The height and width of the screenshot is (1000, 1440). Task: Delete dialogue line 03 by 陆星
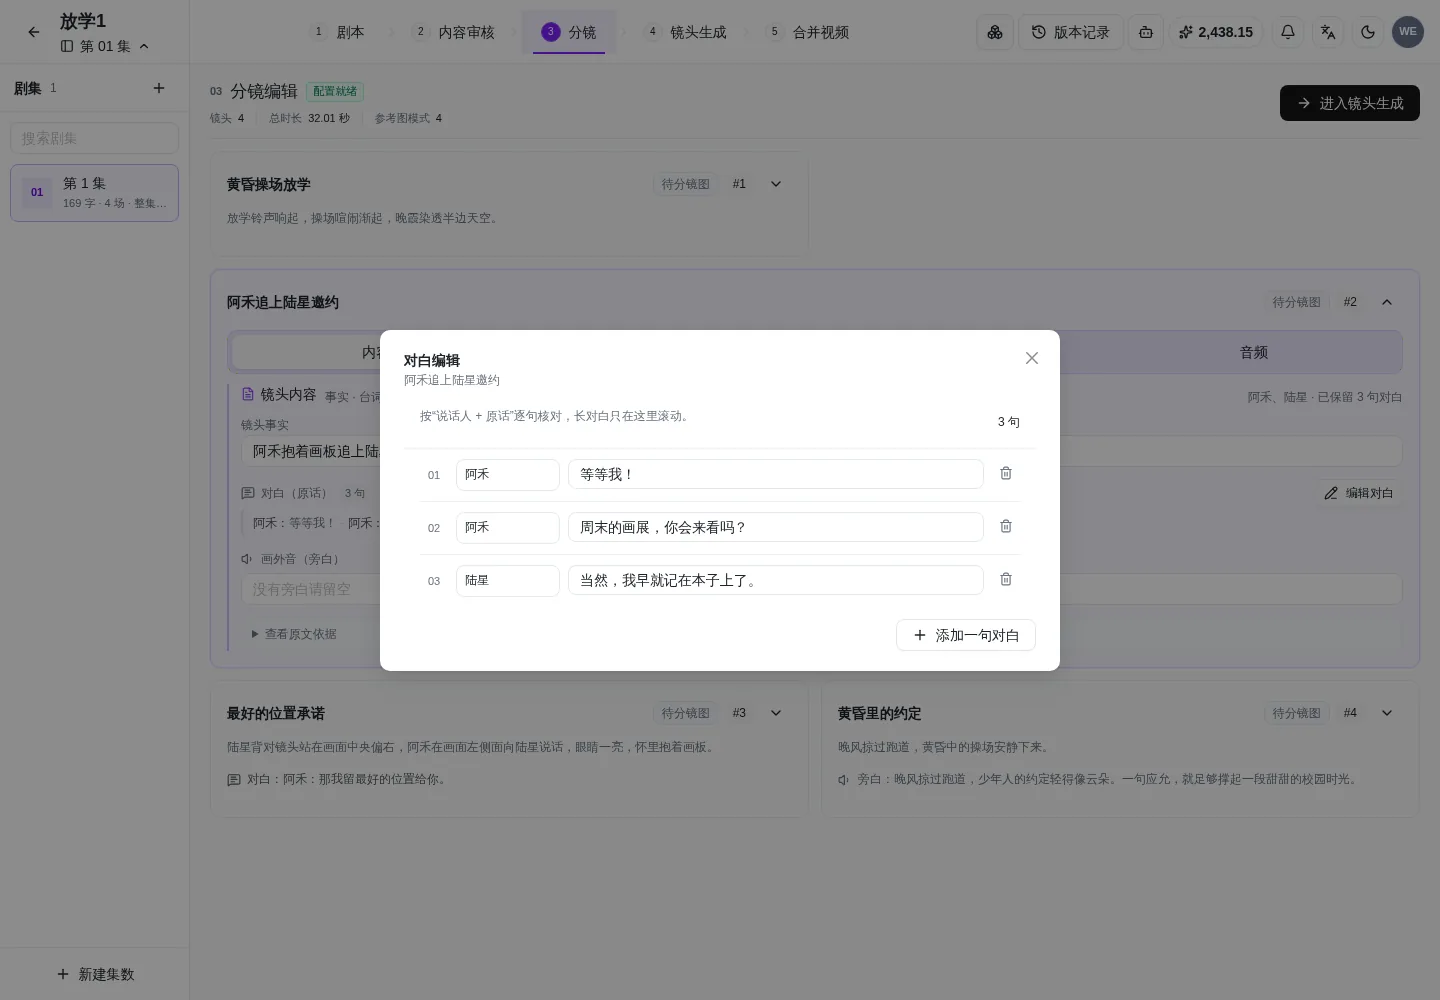[1006, 579]
